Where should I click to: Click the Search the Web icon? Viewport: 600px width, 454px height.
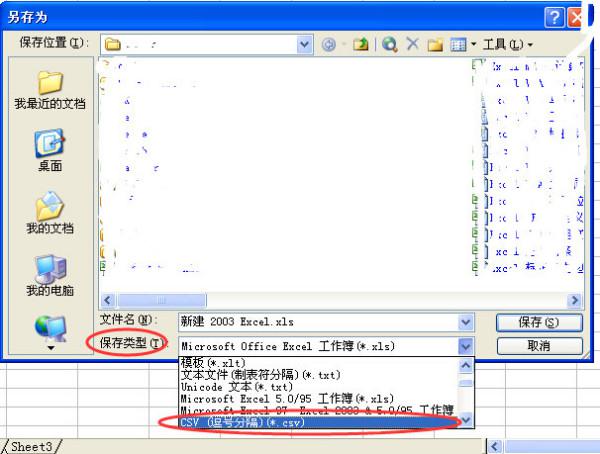pos(390,44)
